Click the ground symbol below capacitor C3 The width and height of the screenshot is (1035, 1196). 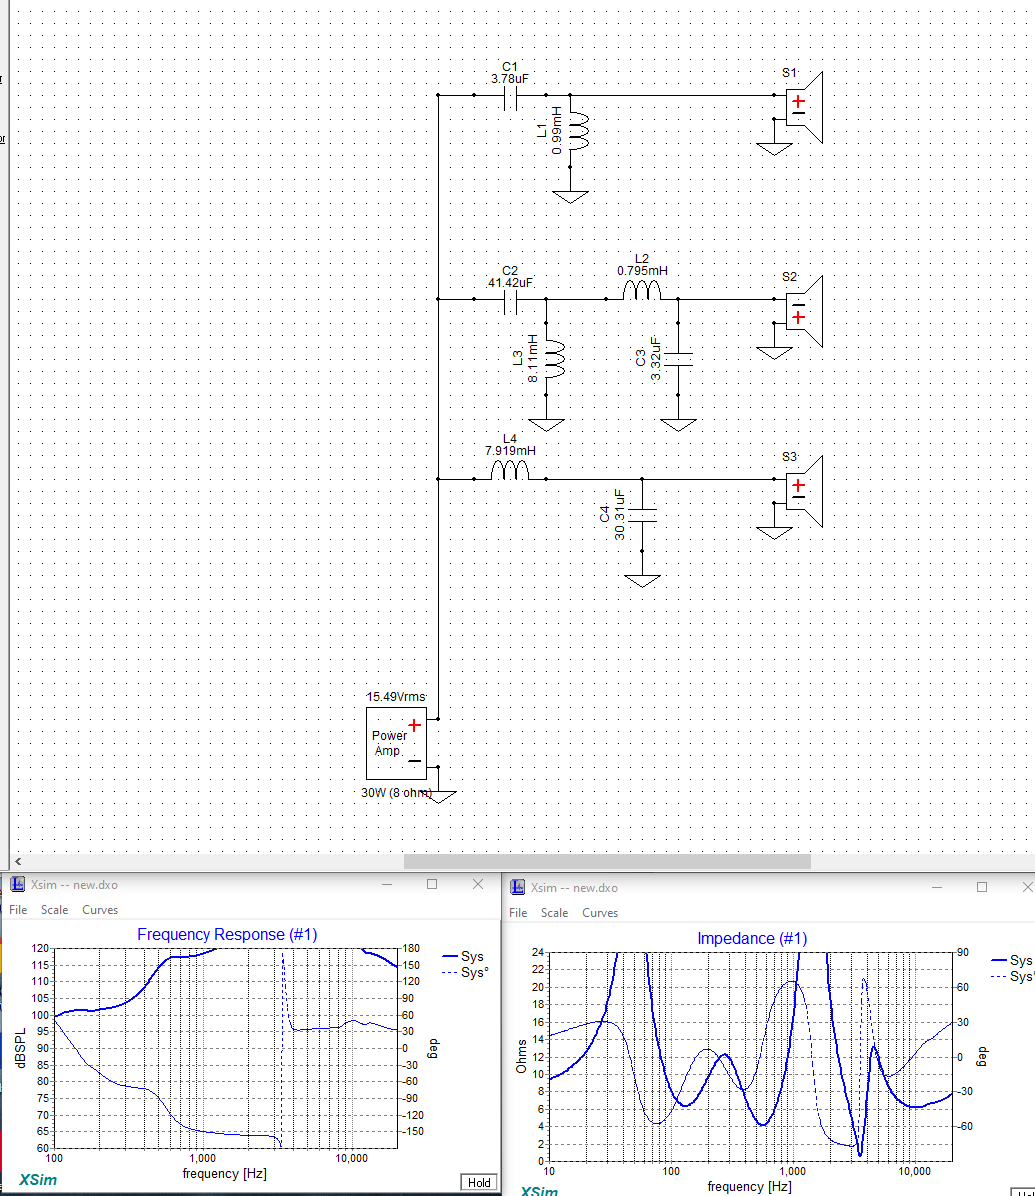[x=678, y=424]
